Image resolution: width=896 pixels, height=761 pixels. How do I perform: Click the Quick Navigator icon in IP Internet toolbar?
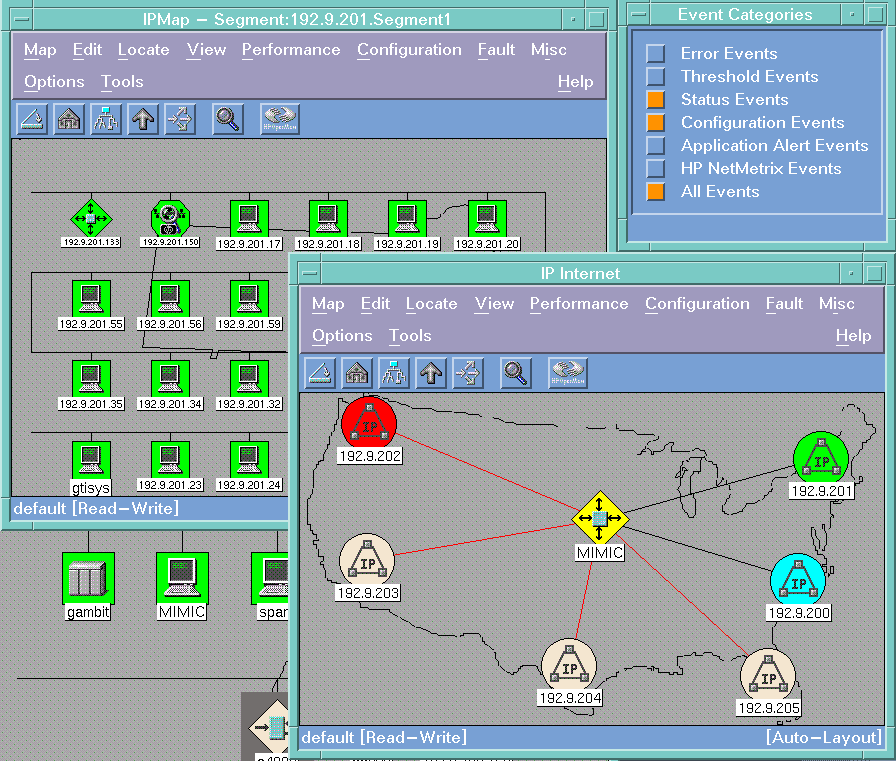pos(468,373)
